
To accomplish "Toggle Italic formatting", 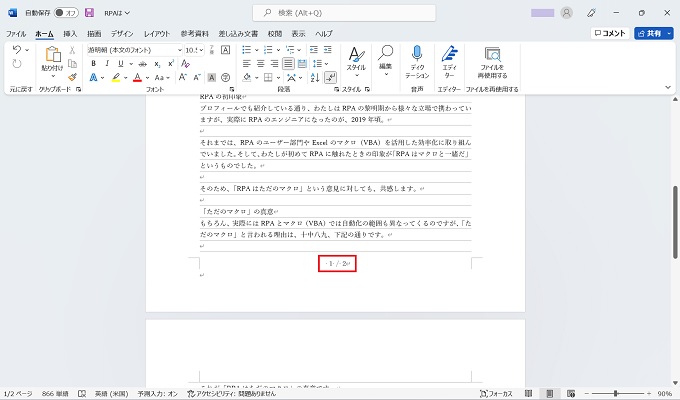I will pos(107,64).
